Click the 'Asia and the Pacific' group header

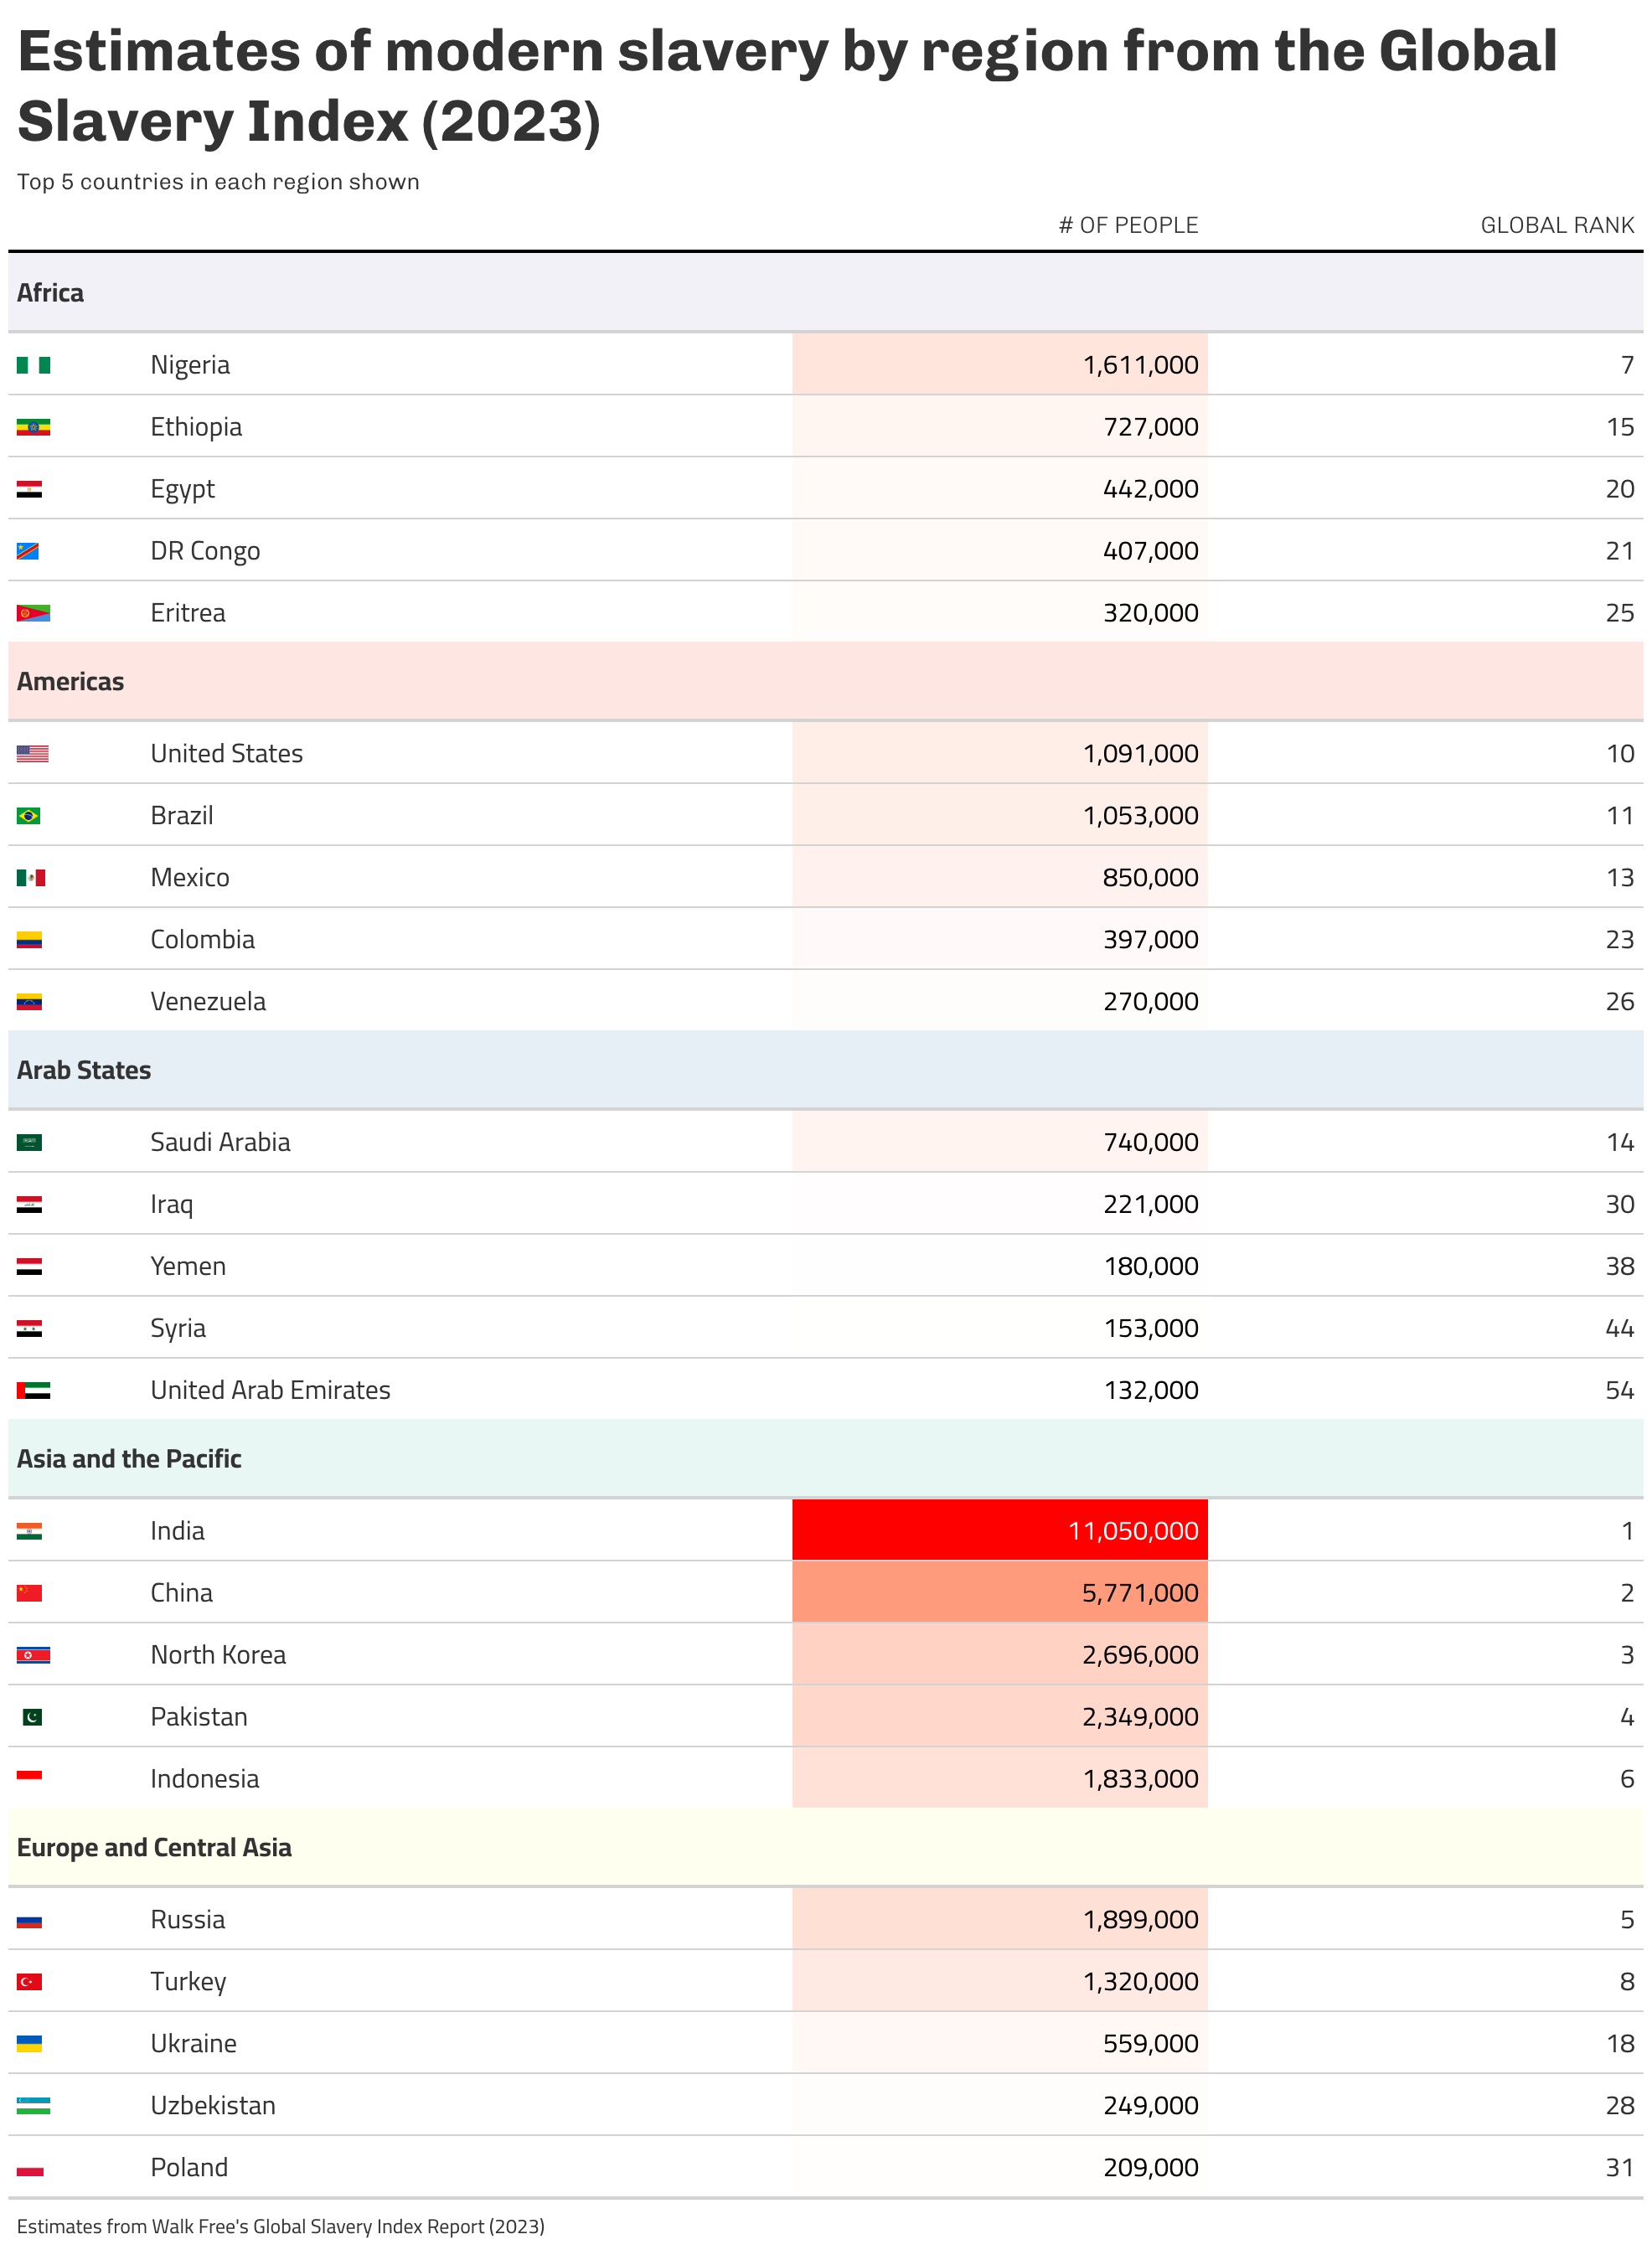pos(129,1459)
